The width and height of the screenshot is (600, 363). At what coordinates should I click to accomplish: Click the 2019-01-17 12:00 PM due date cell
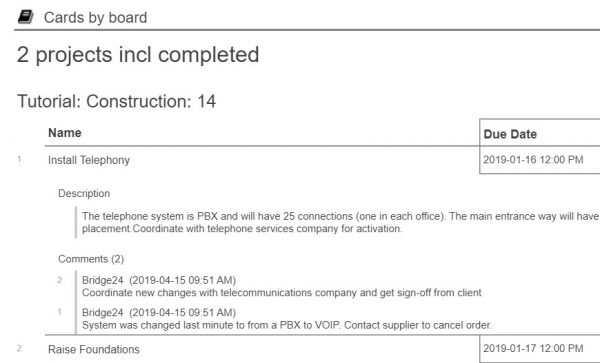tap(533, 348)
